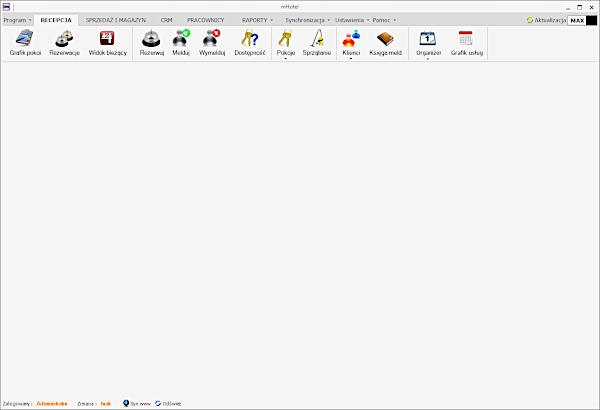Click Melduj to check in guest
The height and width of the screenshot is (410, 600).
[181, 42]
